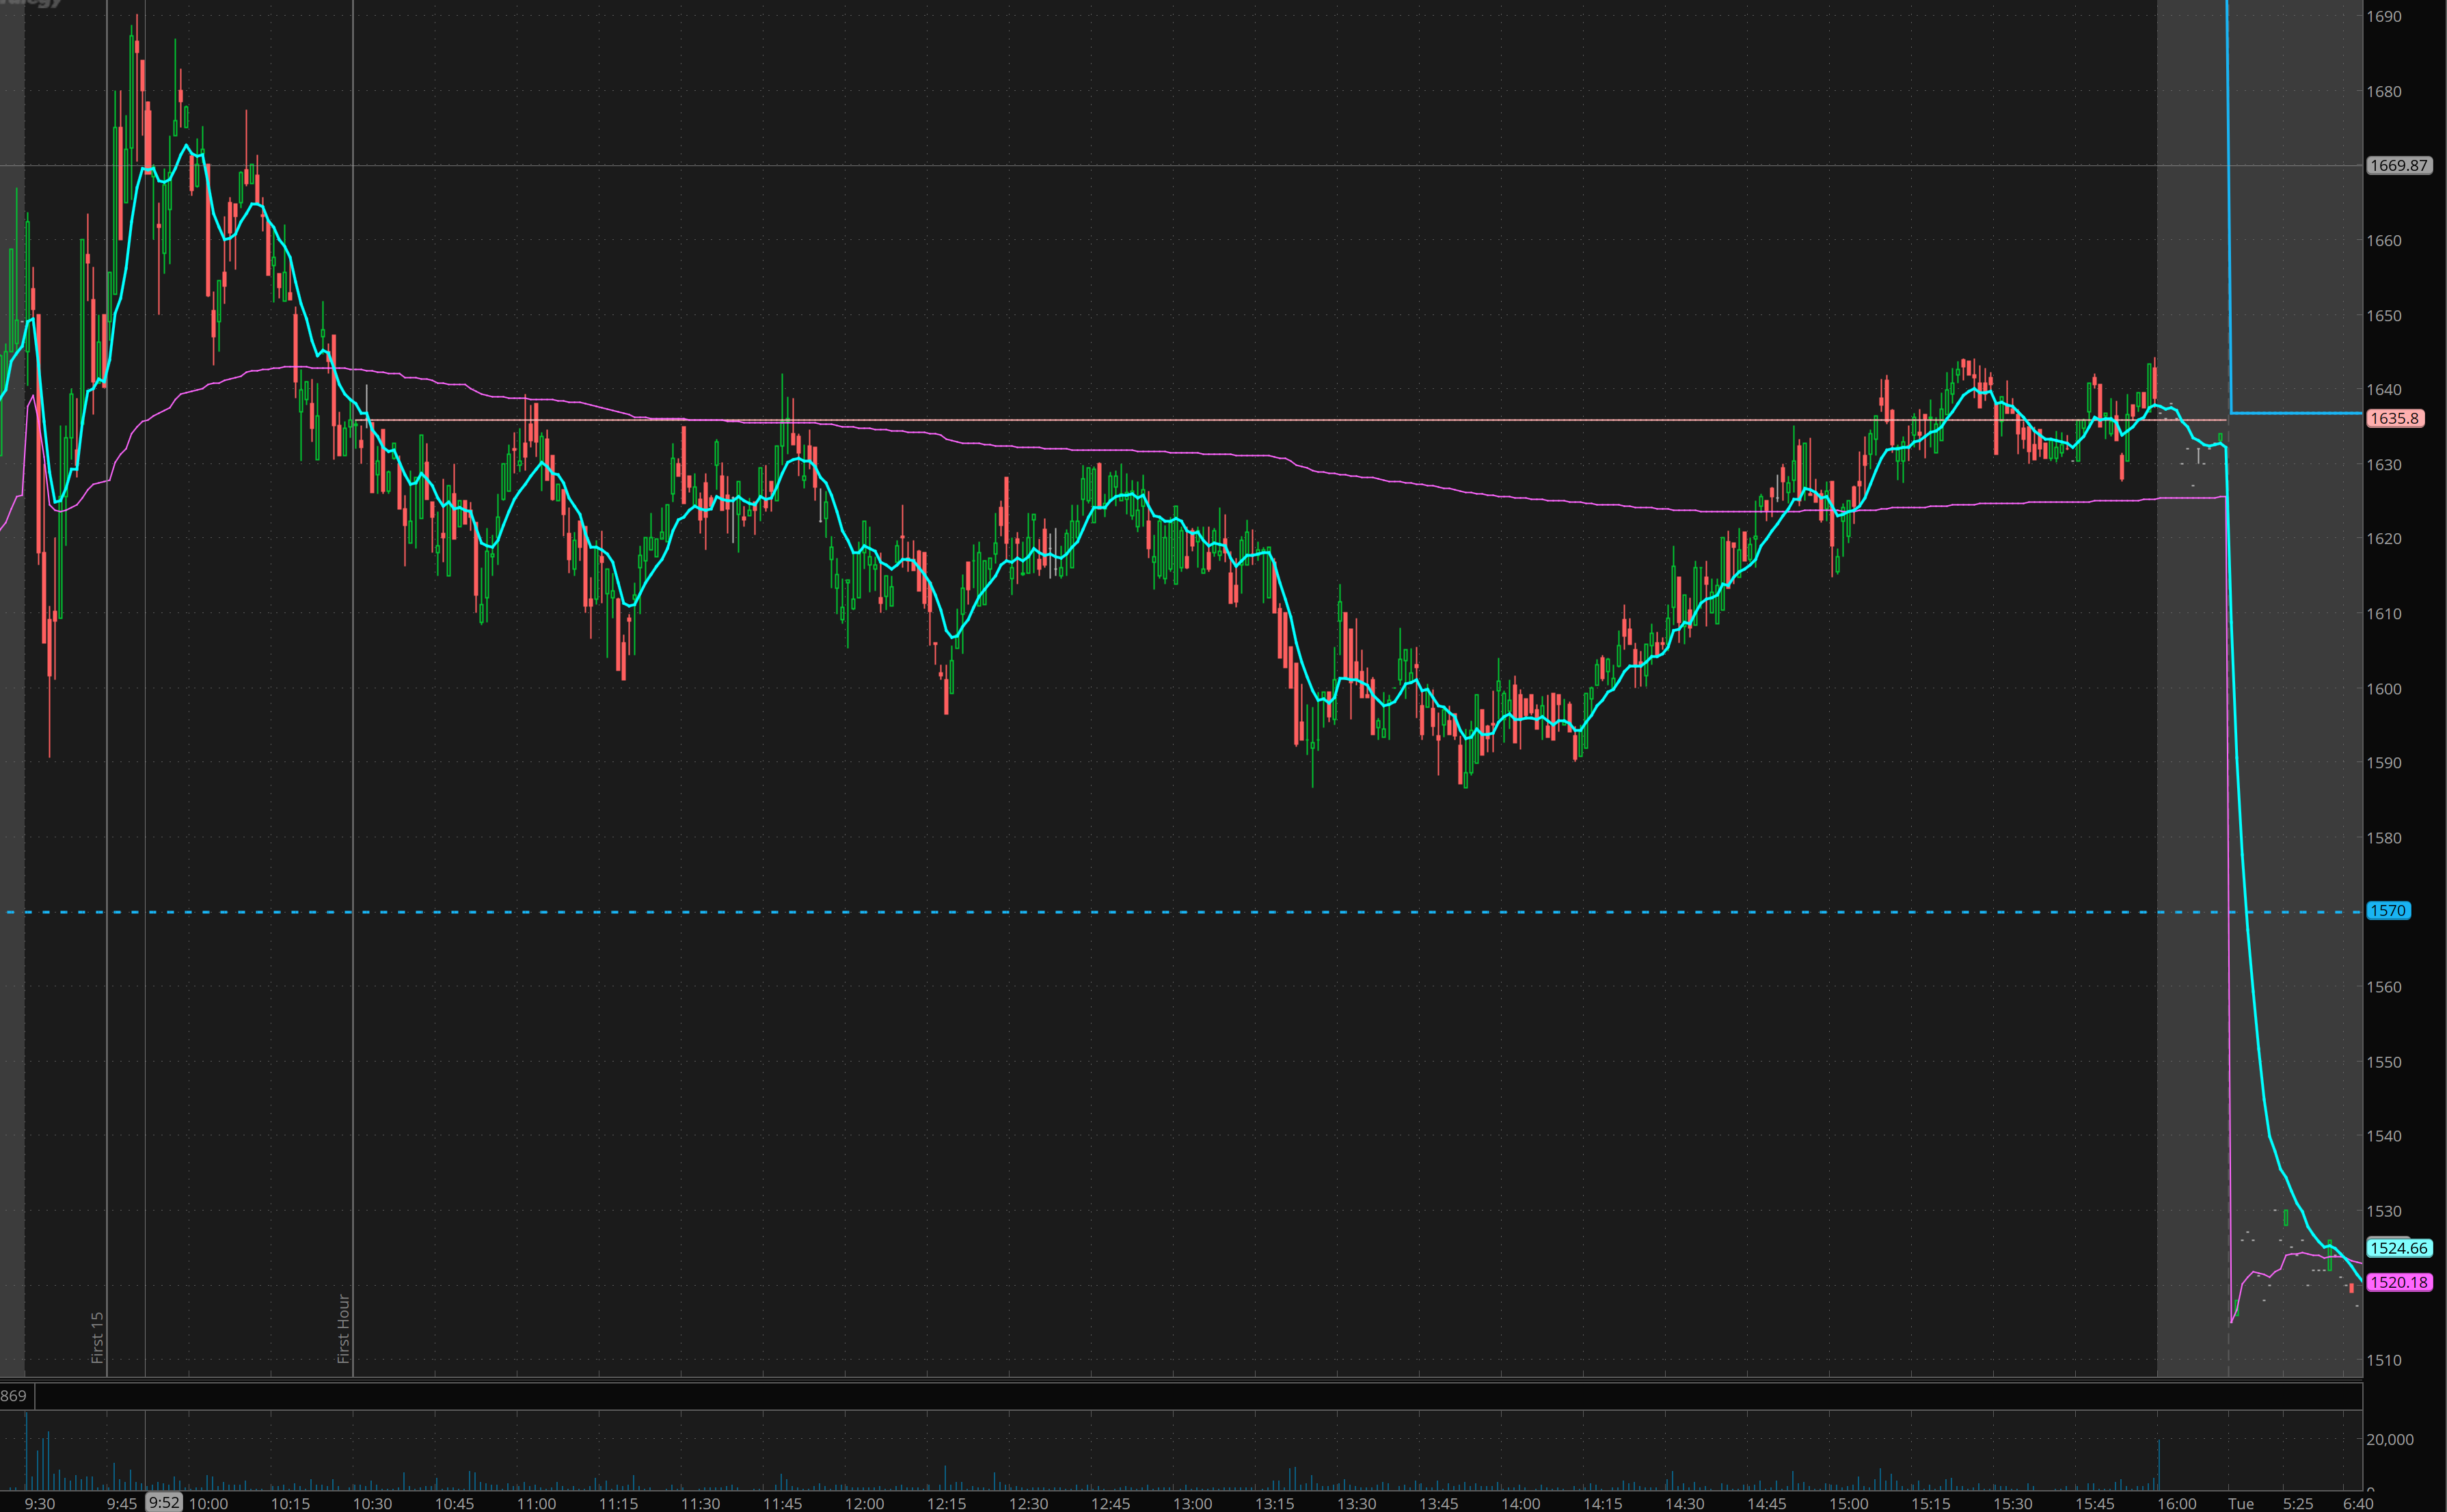Select the magenta 1520.18 value label
2447x1512 pixels.
pyautogui.click(x=2398, y=1282)
